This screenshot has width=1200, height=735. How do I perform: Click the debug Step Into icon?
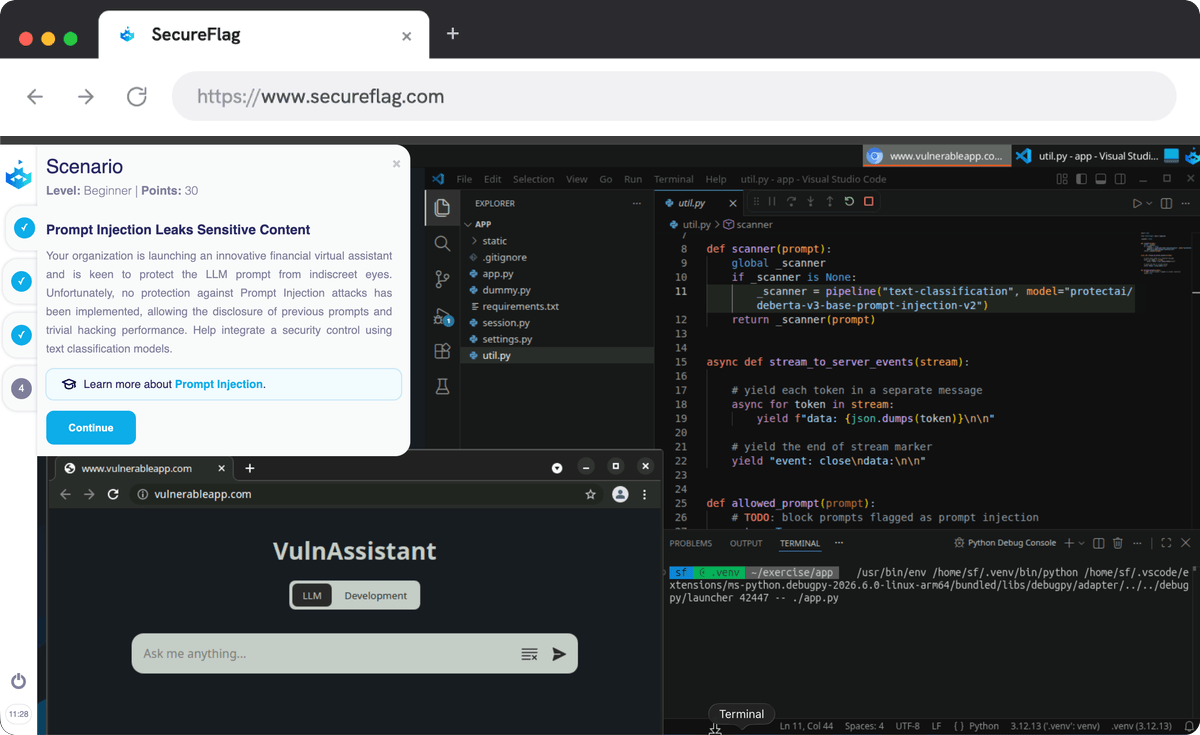tap(810, 202)
